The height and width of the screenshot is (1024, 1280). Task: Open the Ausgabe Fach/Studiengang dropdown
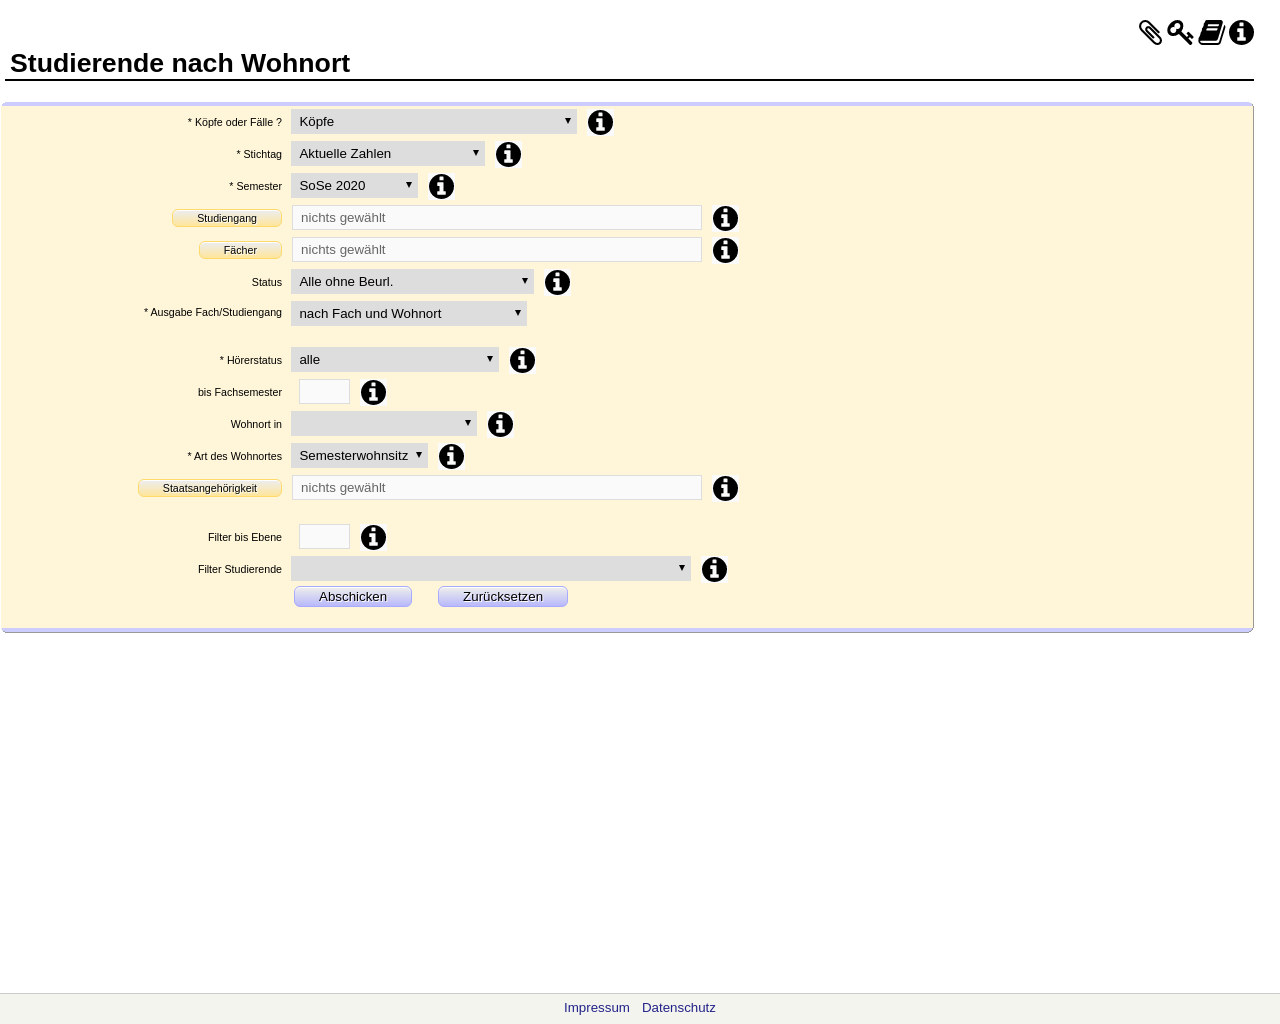[409, 313]
